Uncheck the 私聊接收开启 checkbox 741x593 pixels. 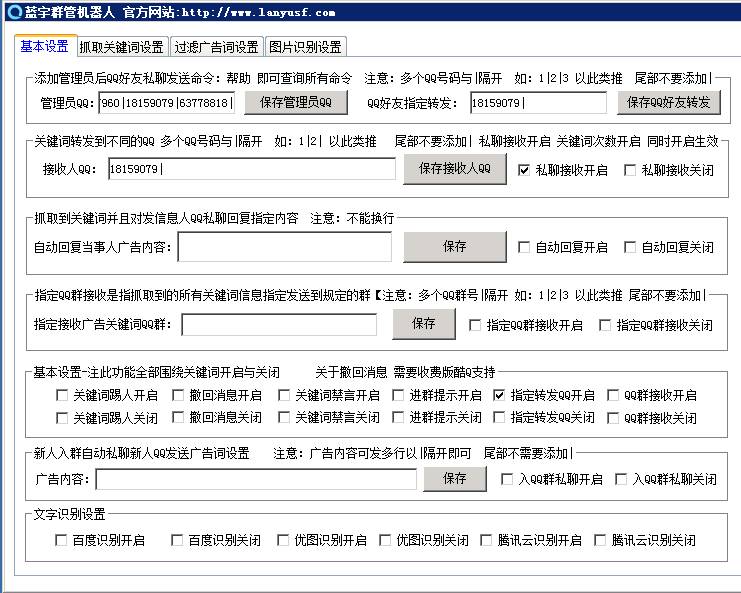point(524,170)
